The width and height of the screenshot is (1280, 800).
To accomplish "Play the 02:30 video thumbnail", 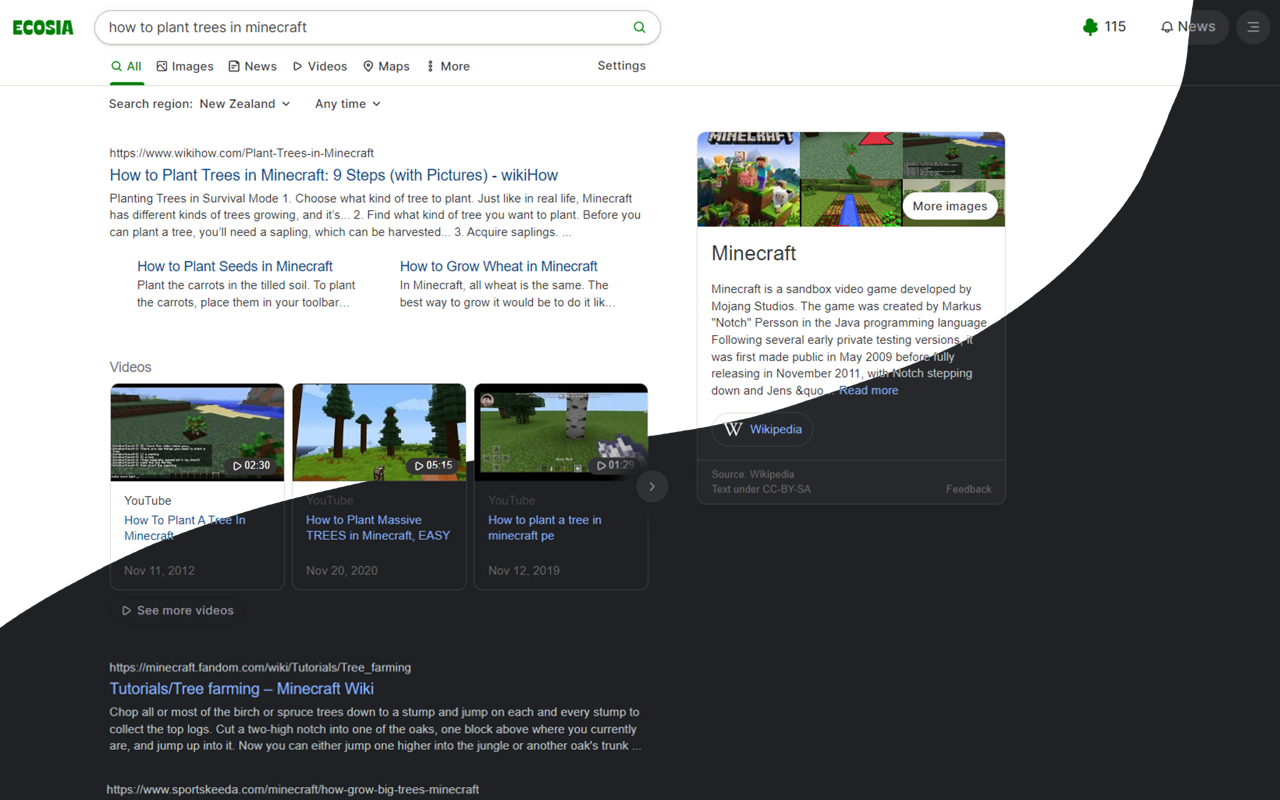I will pyautogui.click(x=197, y=432).
